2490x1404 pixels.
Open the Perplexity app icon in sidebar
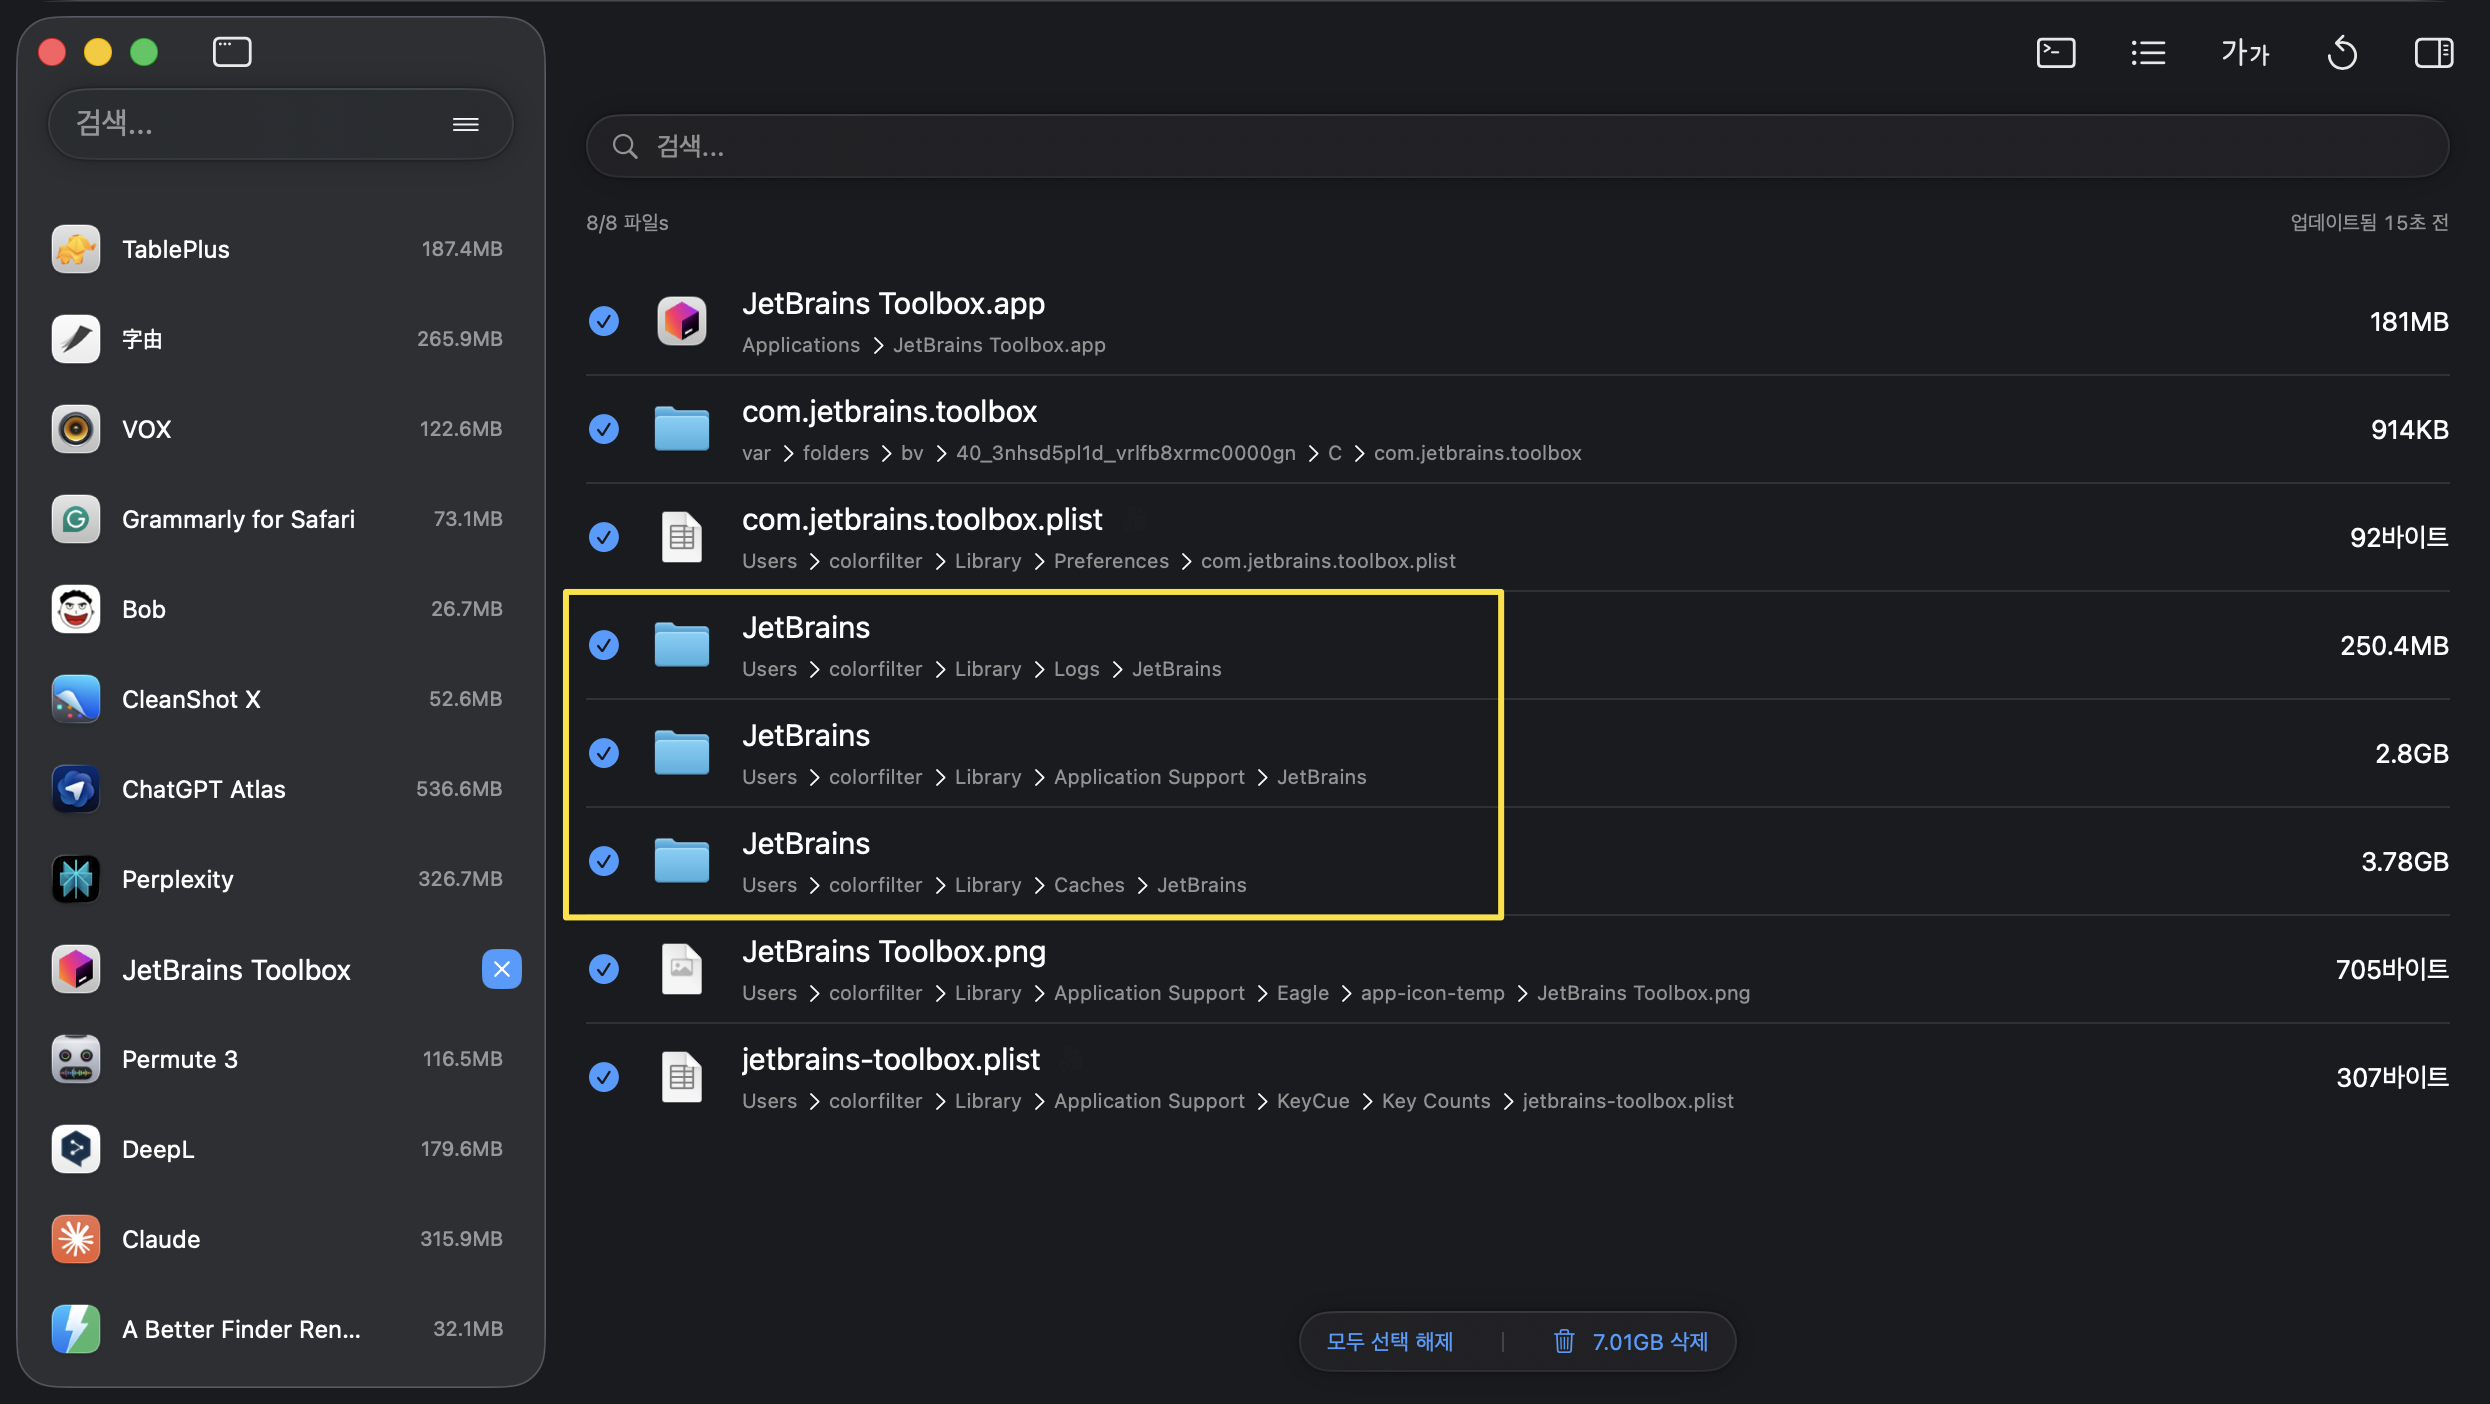pos(76,879)
